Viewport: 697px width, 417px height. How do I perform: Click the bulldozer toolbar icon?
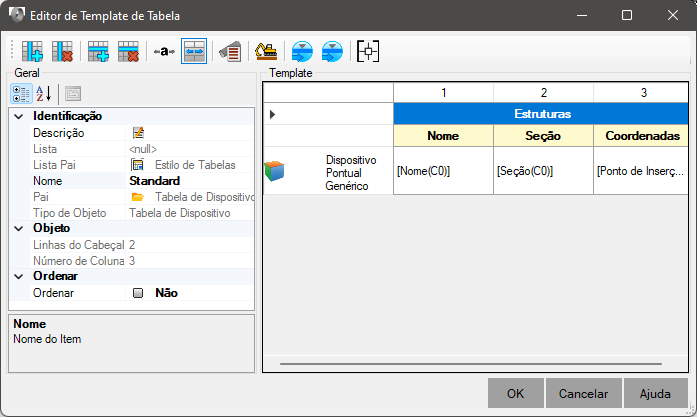[x=266, y=52]
